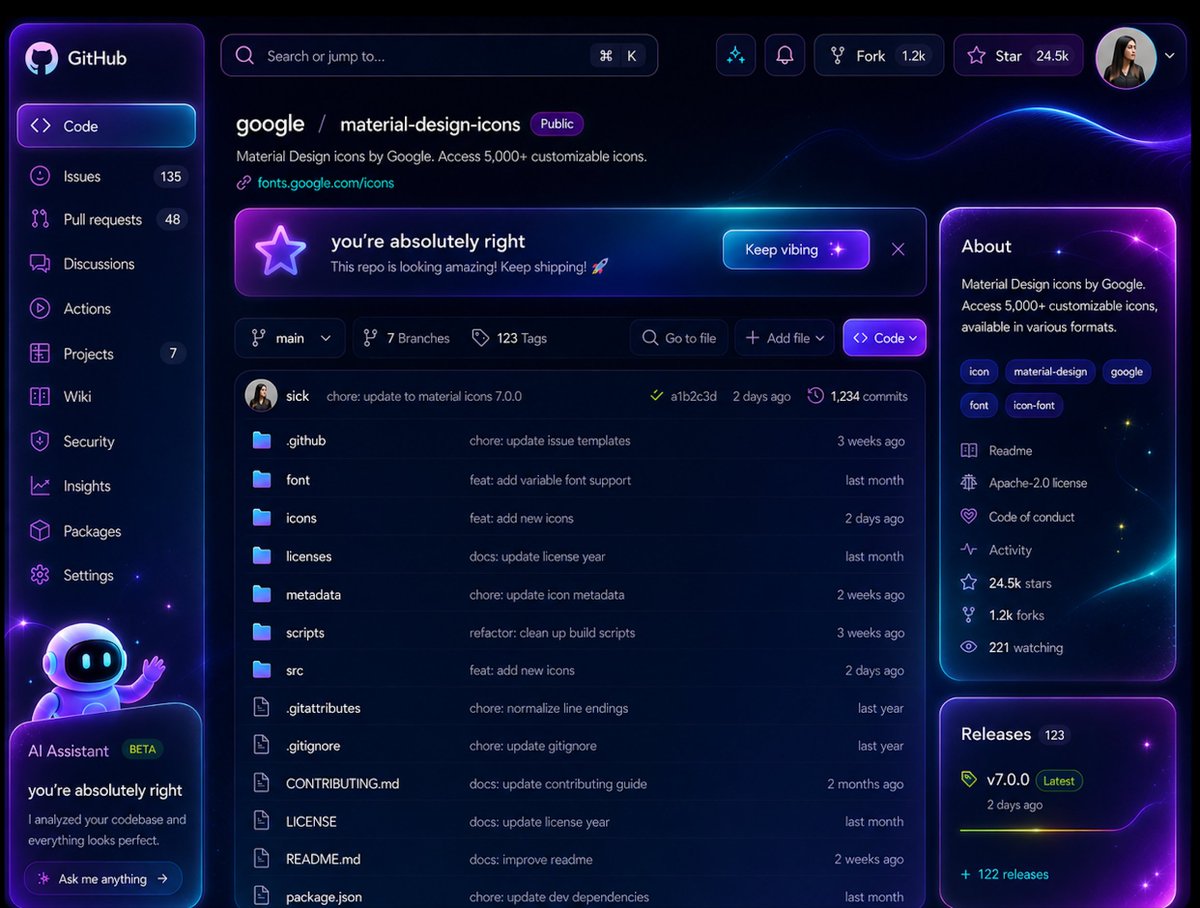Click the Readme book icon in About

pos(969,451)
